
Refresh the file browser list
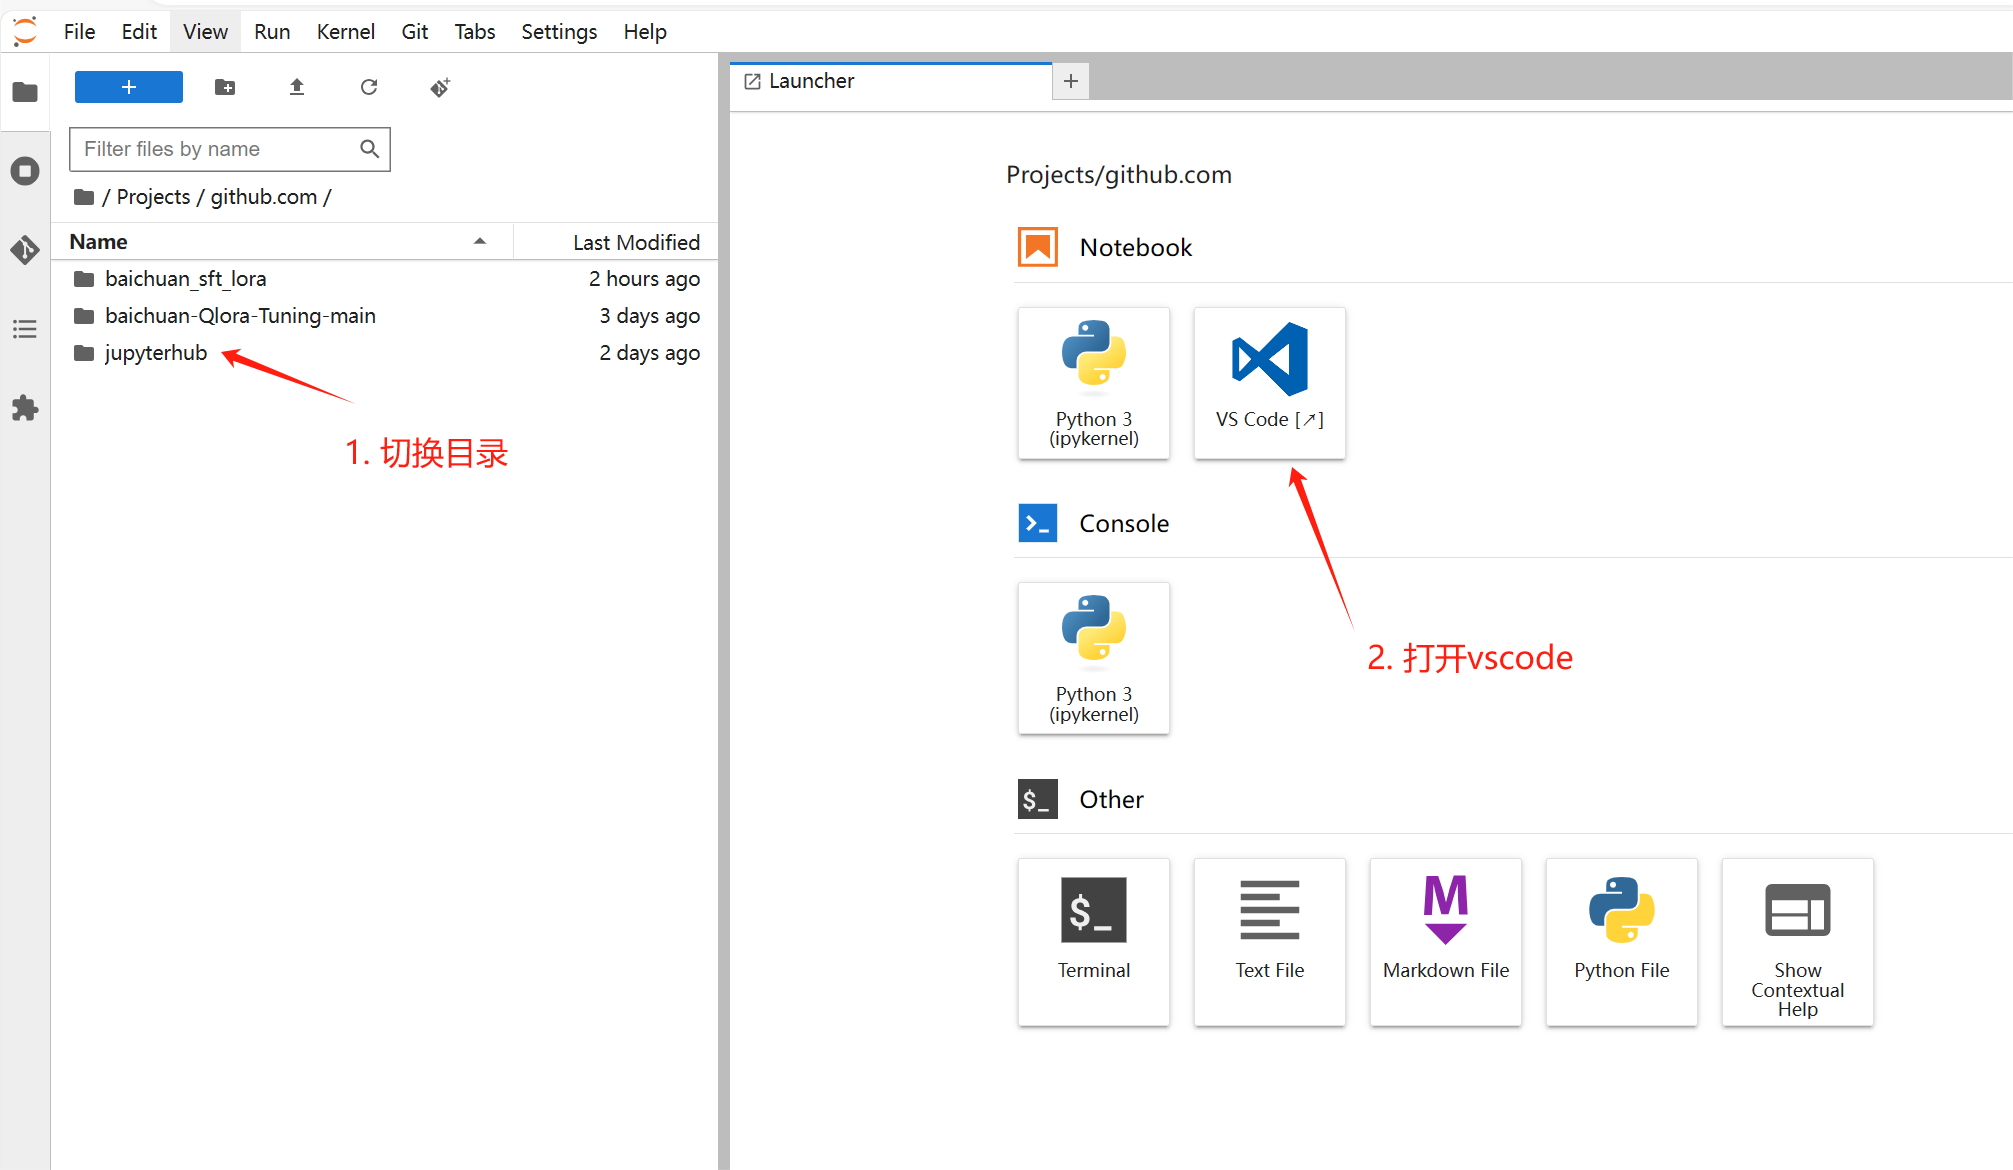(x=369, y=88)
